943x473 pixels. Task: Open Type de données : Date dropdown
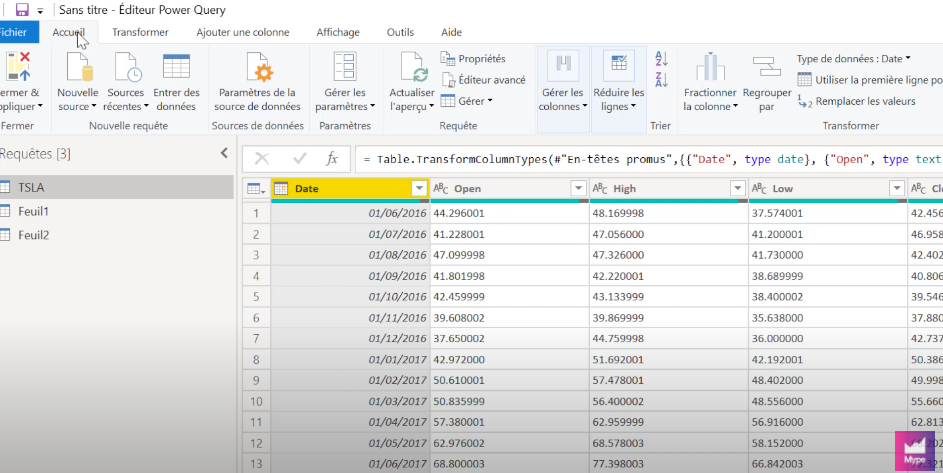[854, 58]
